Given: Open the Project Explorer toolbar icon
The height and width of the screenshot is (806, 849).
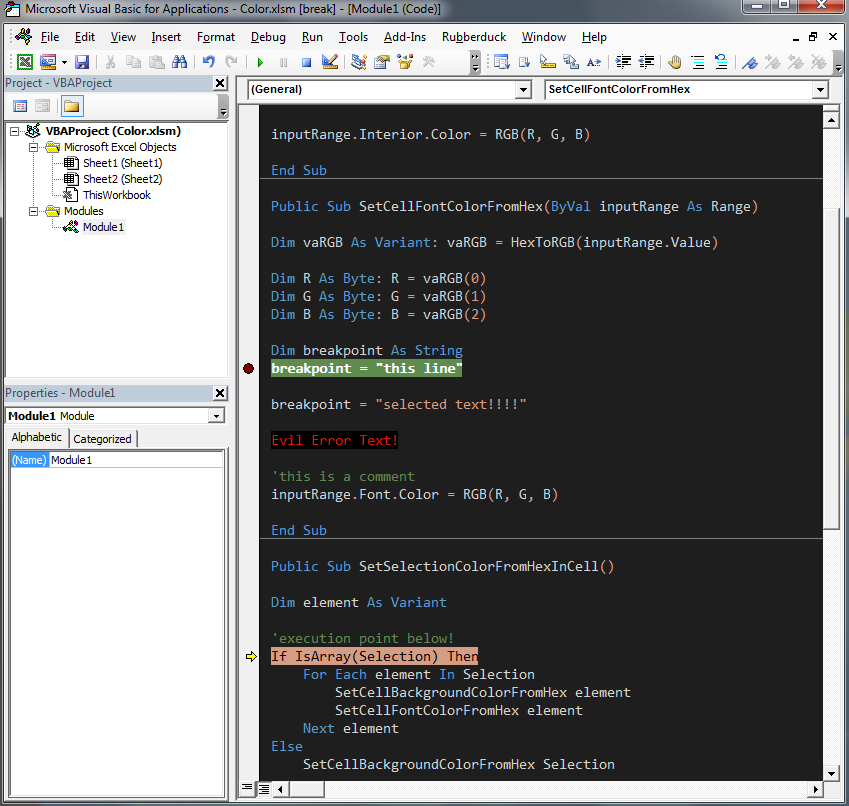Looking at the screenshot, I should coord(358,62).
